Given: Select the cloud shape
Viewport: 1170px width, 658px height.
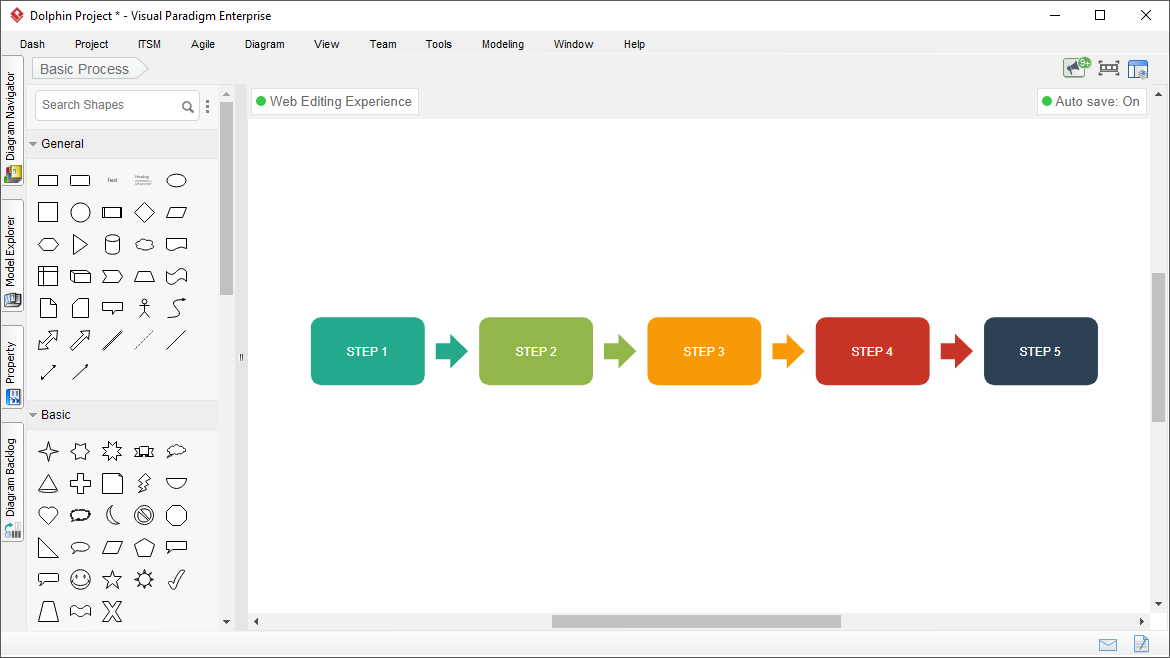Looking at the screenshot, I should (144, 245).
